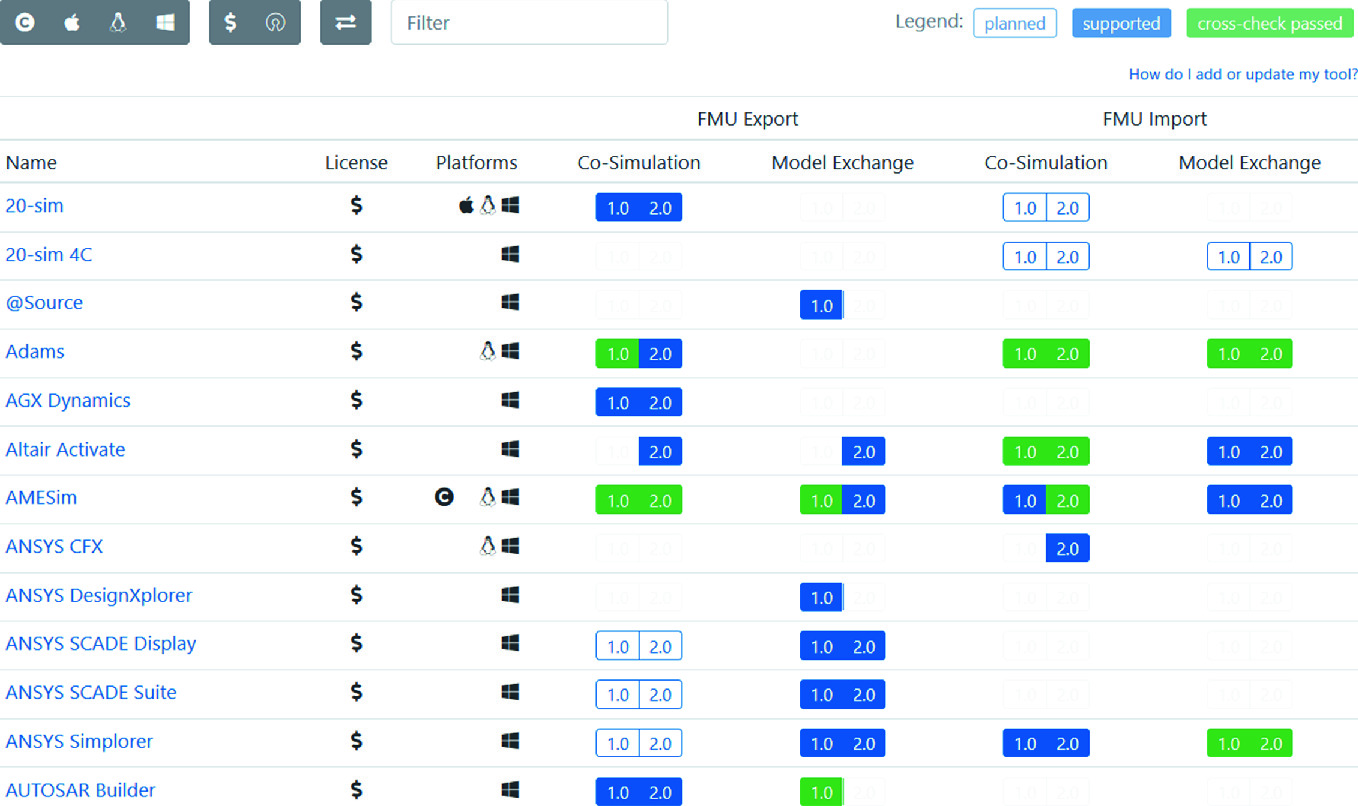
Task: Toggle the commercial dollar license filter
Action: click(231, 22)
